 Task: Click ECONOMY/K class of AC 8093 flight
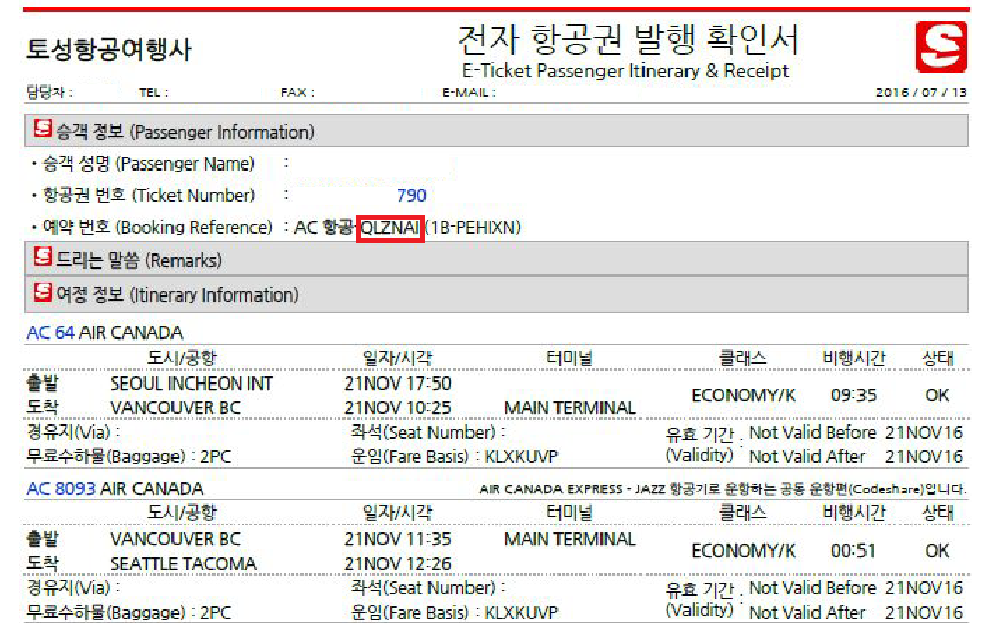point(743,551)
